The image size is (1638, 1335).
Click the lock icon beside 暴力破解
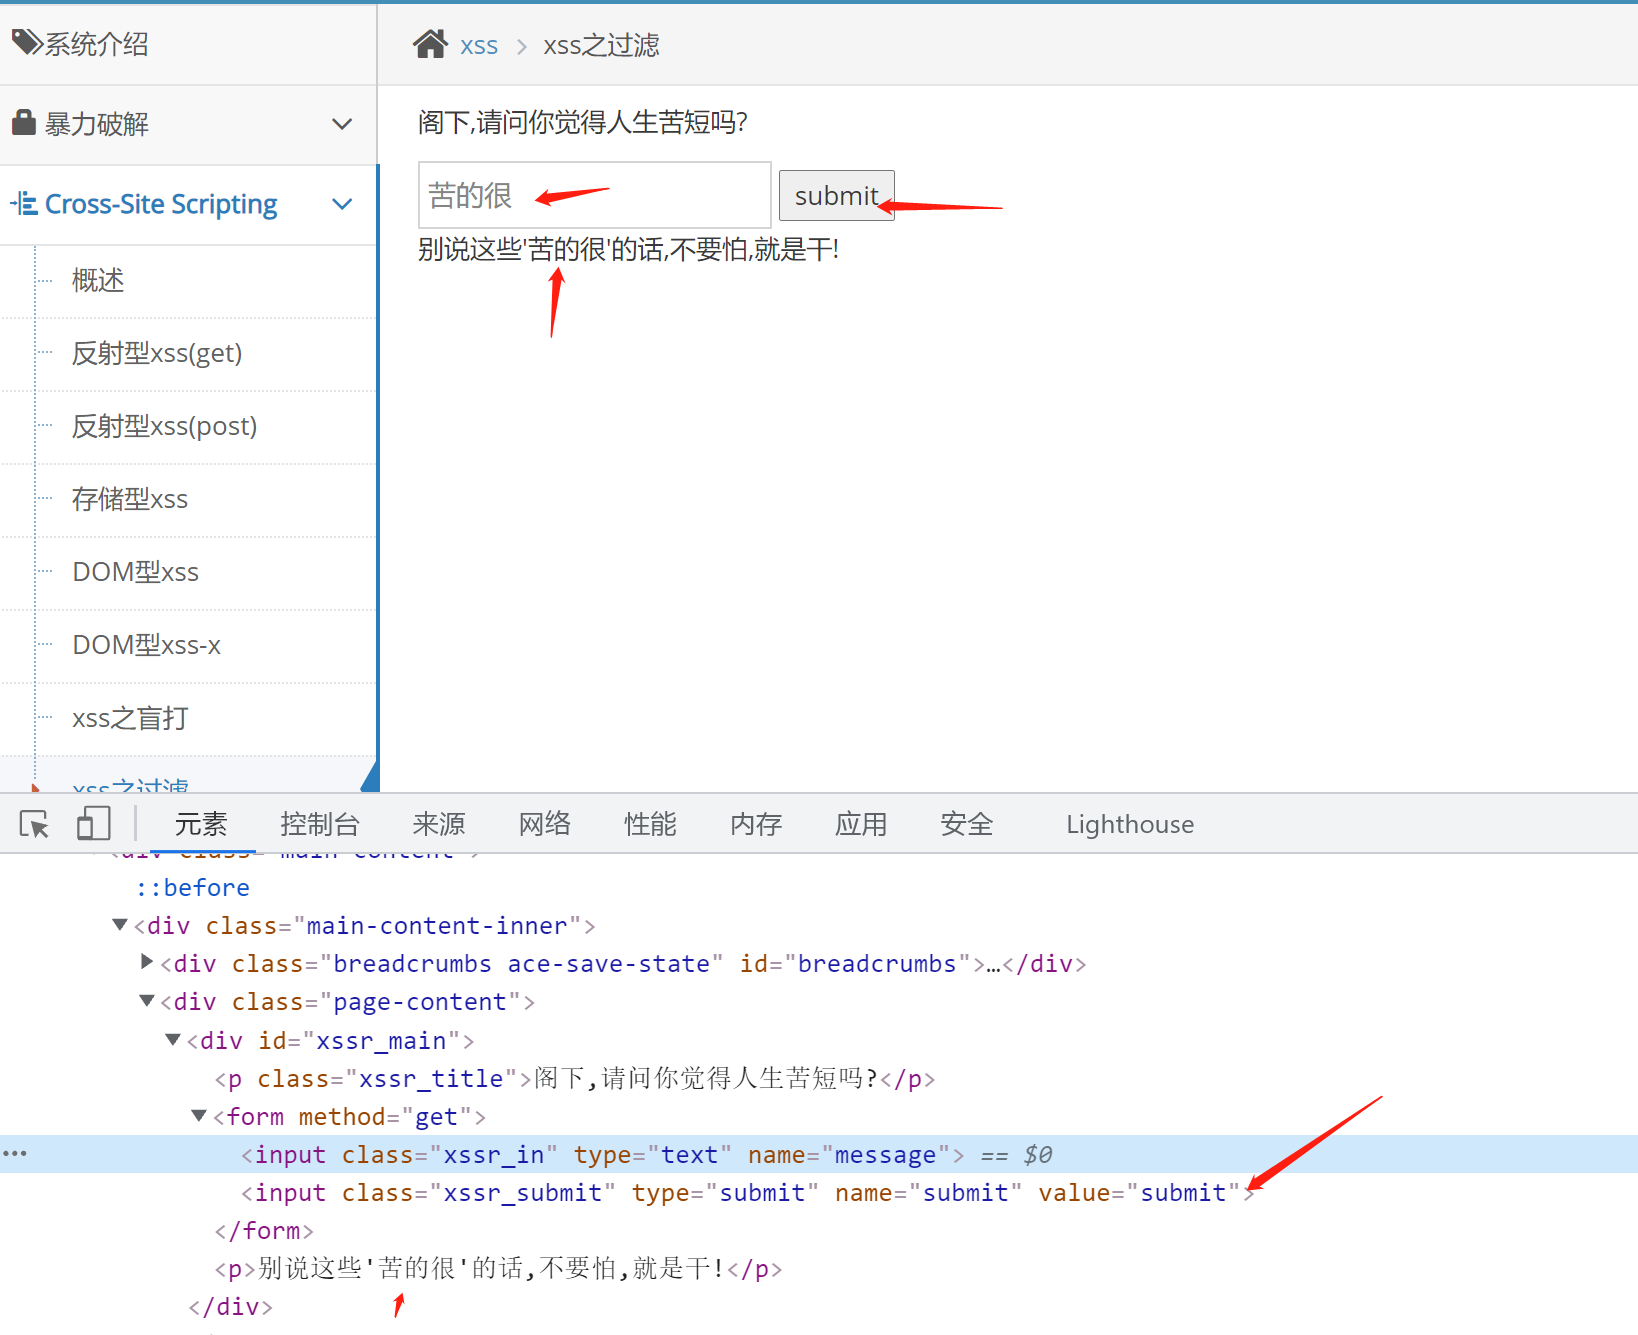[24, 122]
